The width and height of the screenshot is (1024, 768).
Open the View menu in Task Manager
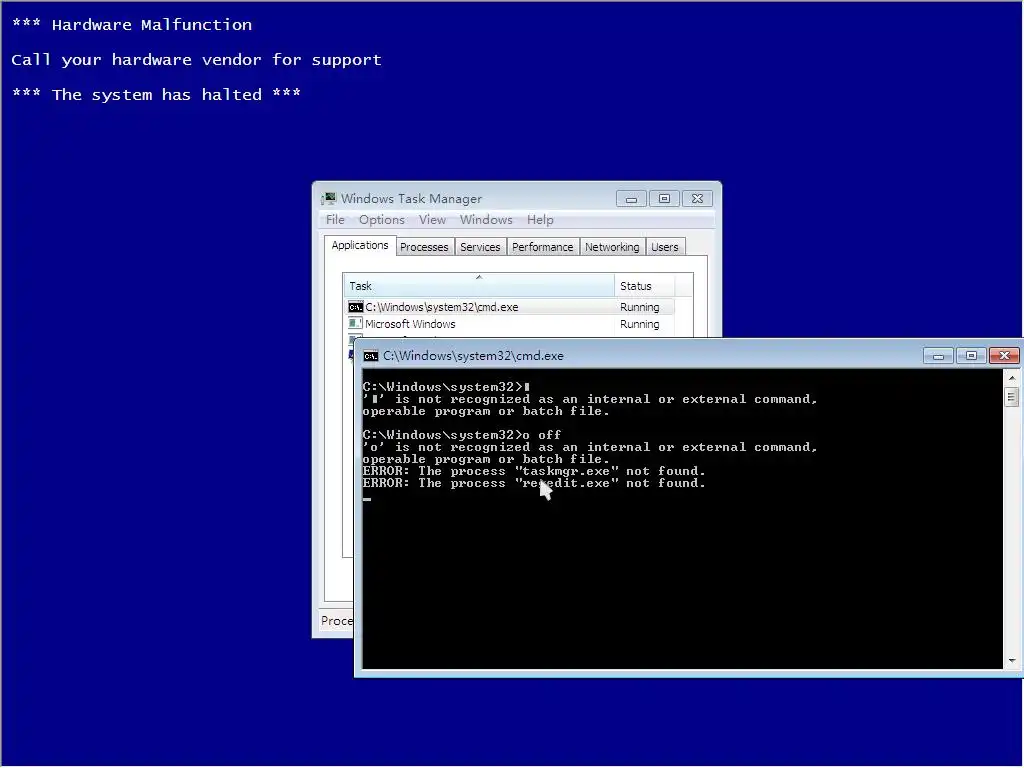[432, 220]
